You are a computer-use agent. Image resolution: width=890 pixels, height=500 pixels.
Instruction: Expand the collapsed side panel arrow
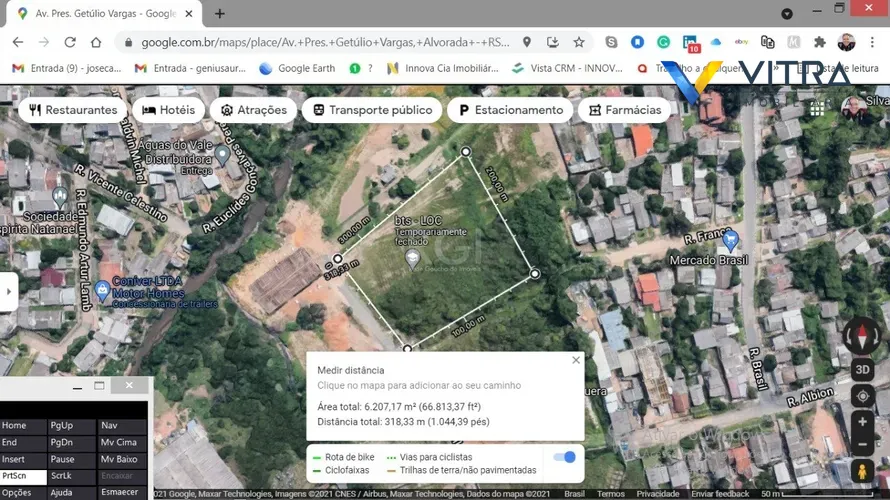pos(8,292)
